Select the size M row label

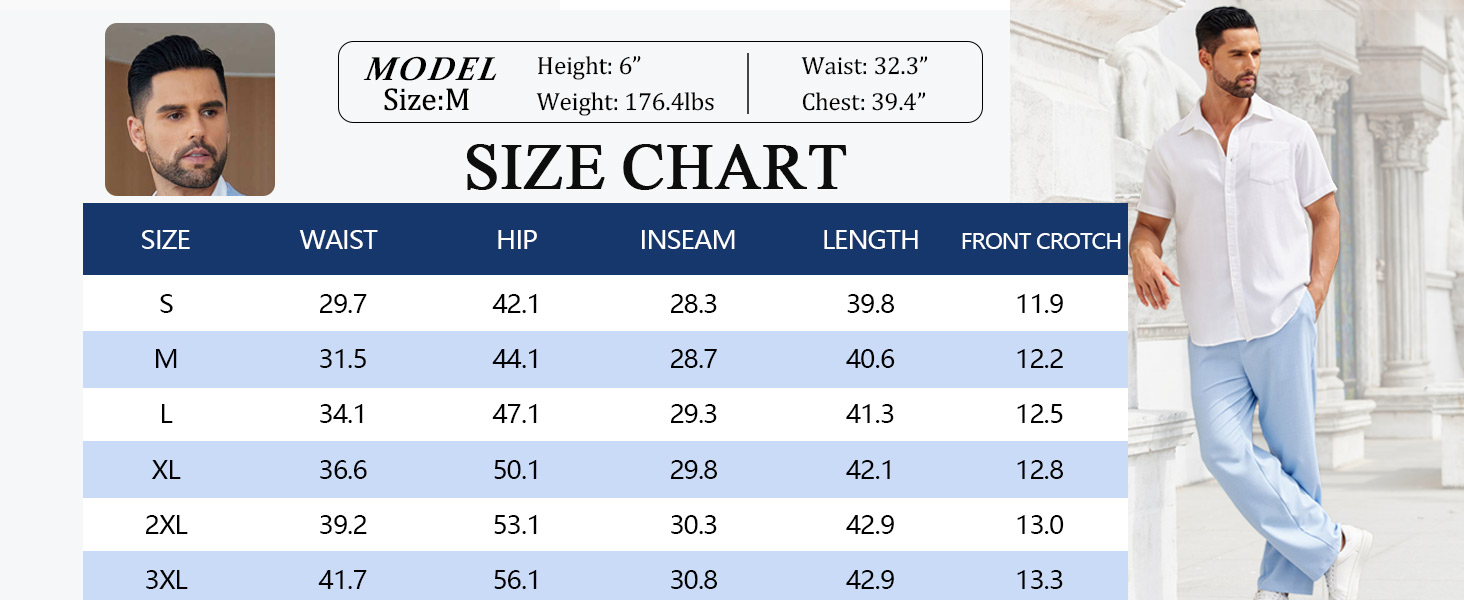166,359
